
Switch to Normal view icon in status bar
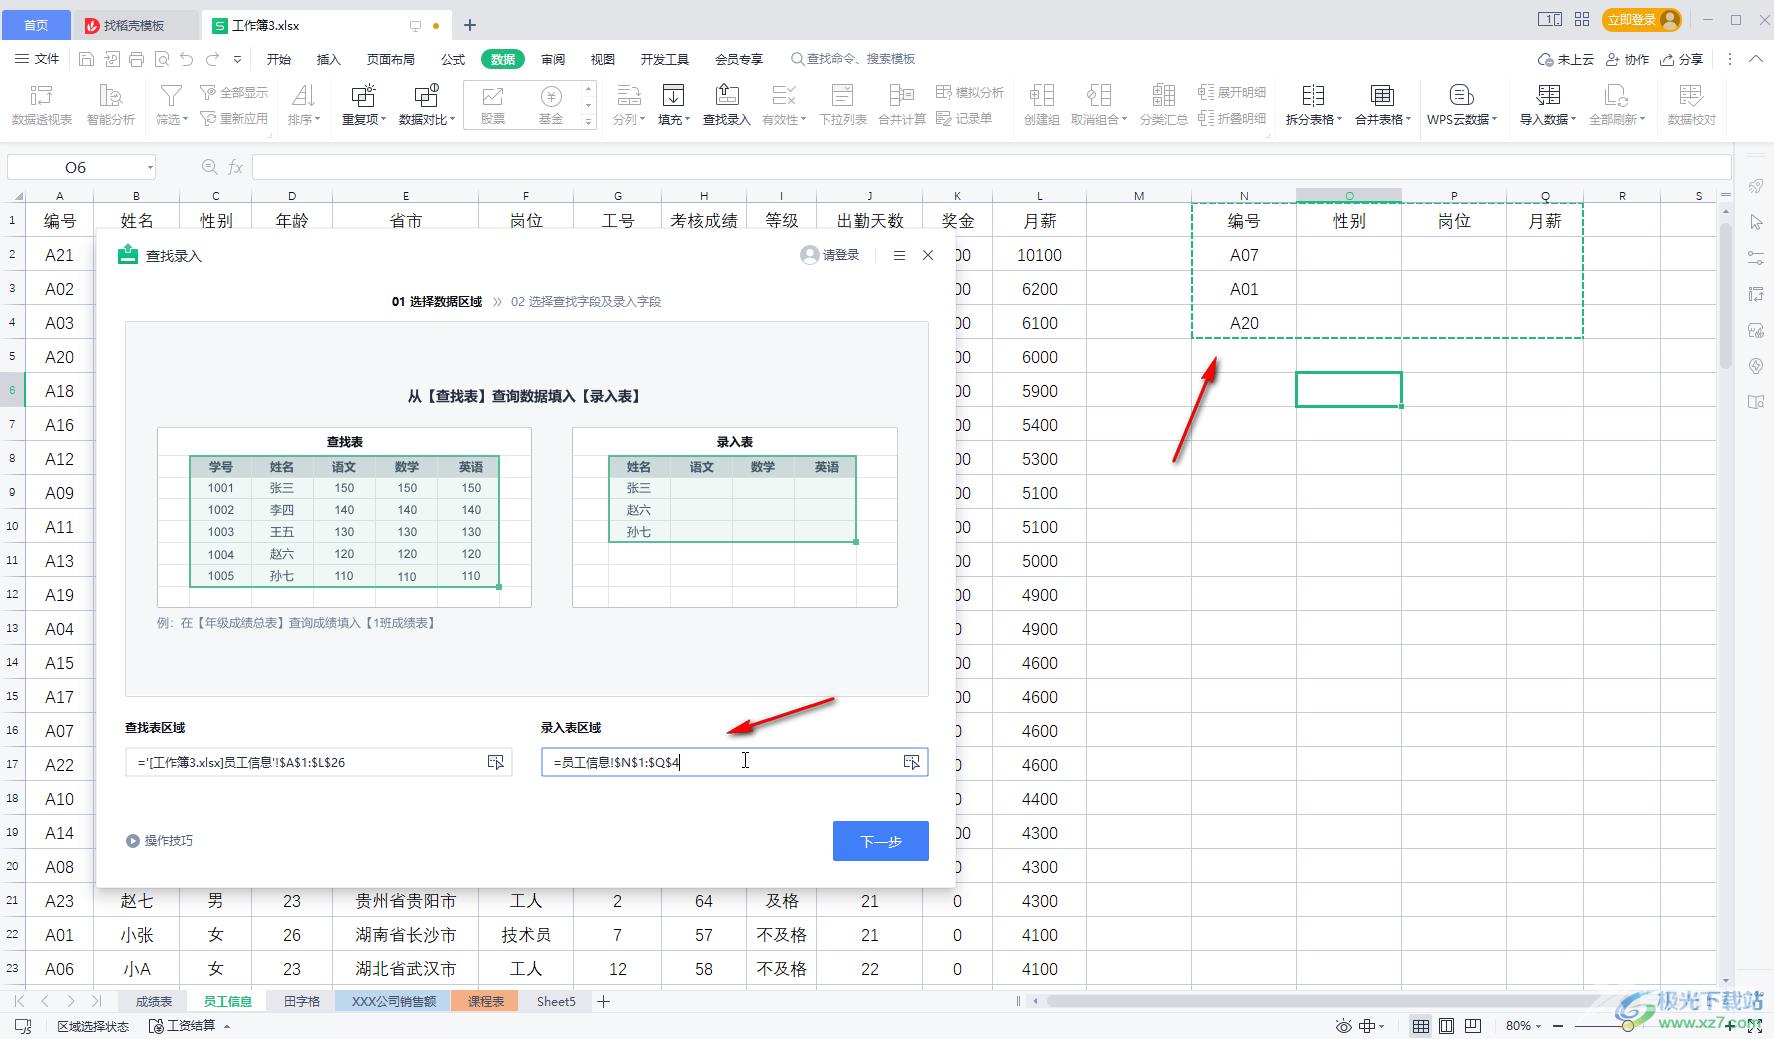click(x=1420, y=1026)
